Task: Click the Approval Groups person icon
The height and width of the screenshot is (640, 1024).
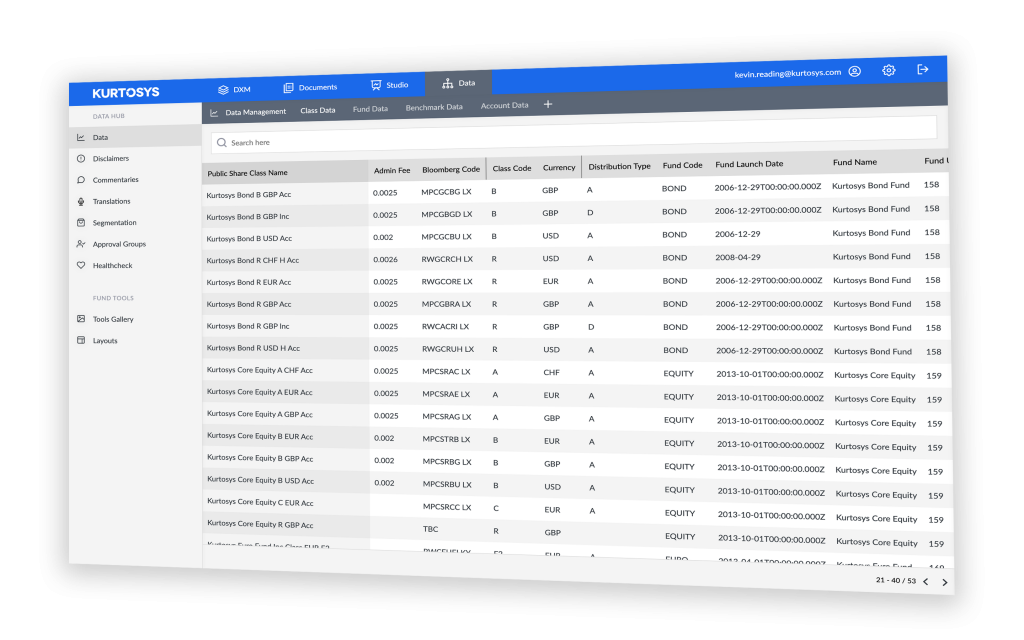Action: pos(81,244)
